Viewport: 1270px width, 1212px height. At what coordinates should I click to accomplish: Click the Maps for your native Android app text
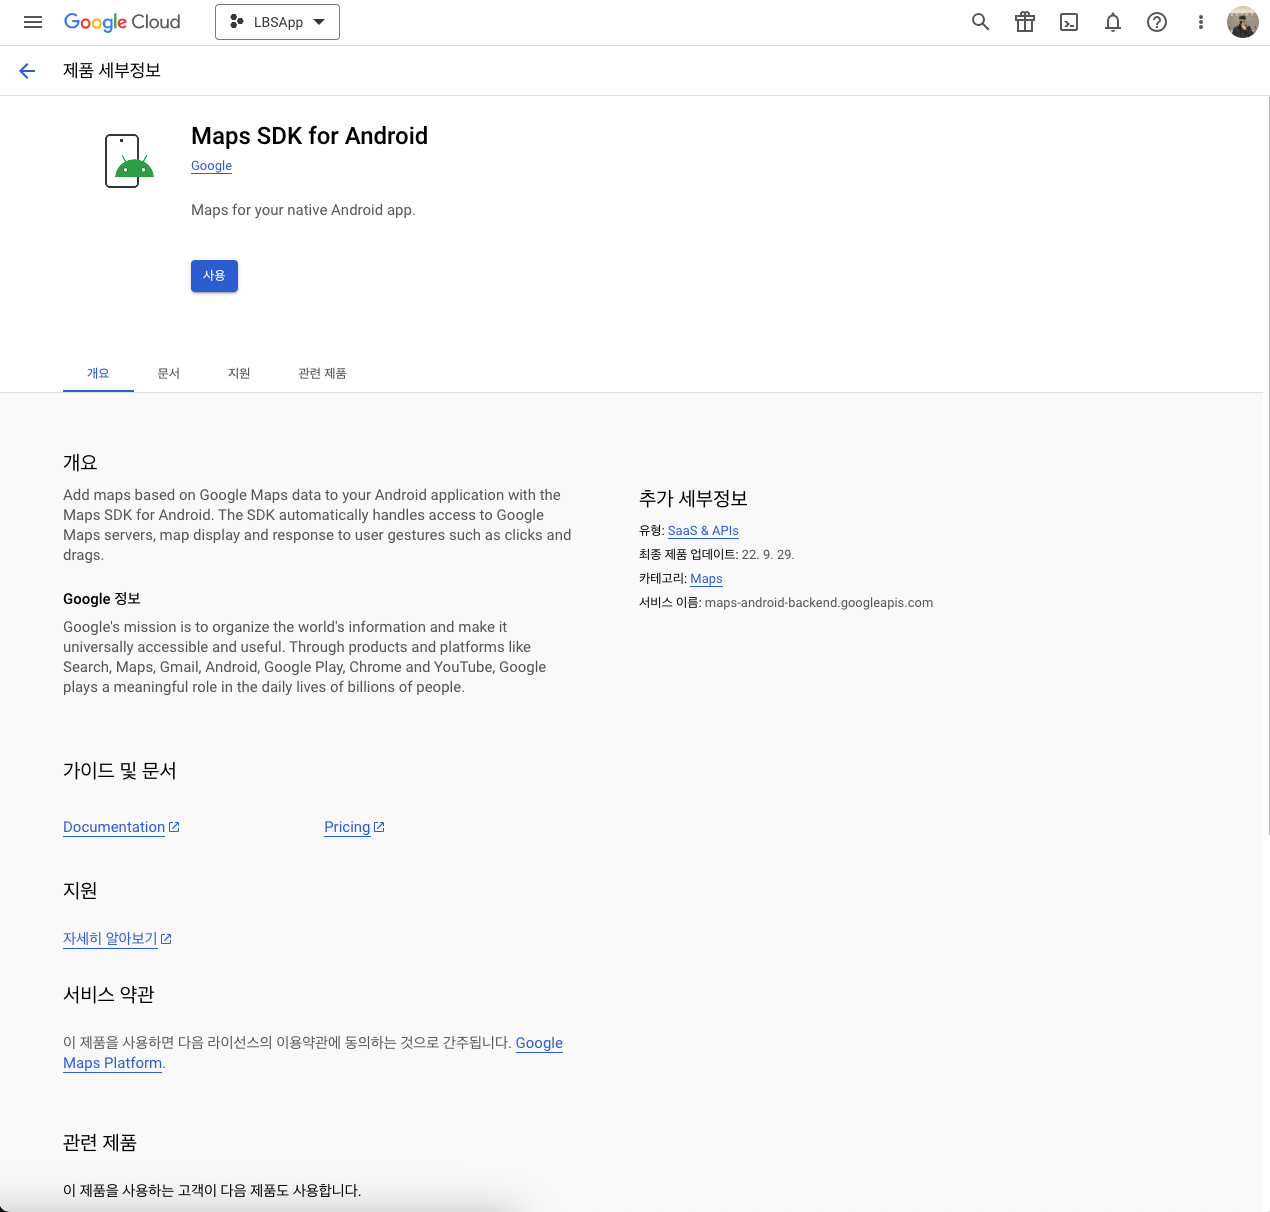[x=303, y=210]
